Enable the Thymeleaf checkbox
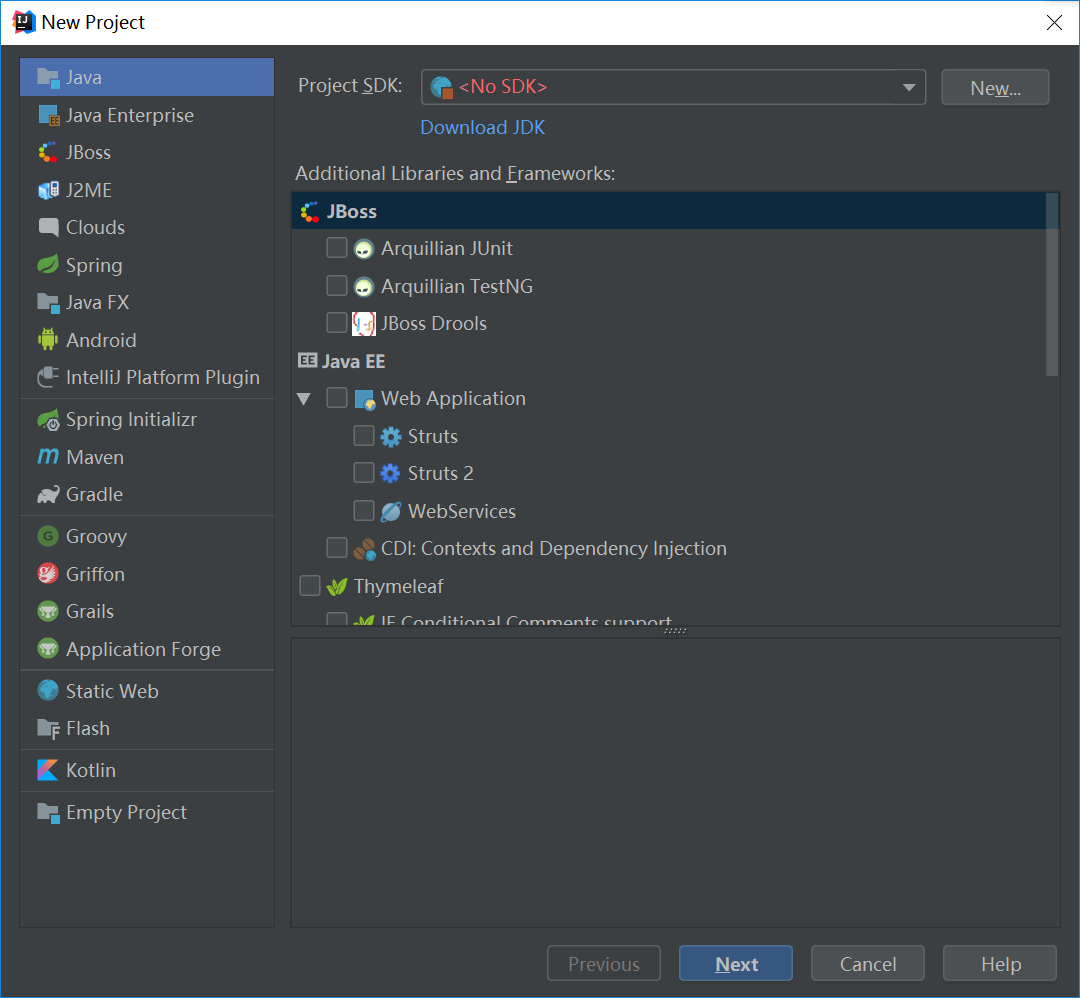This screenshot has height=998, width=1080. click(310, 585)
